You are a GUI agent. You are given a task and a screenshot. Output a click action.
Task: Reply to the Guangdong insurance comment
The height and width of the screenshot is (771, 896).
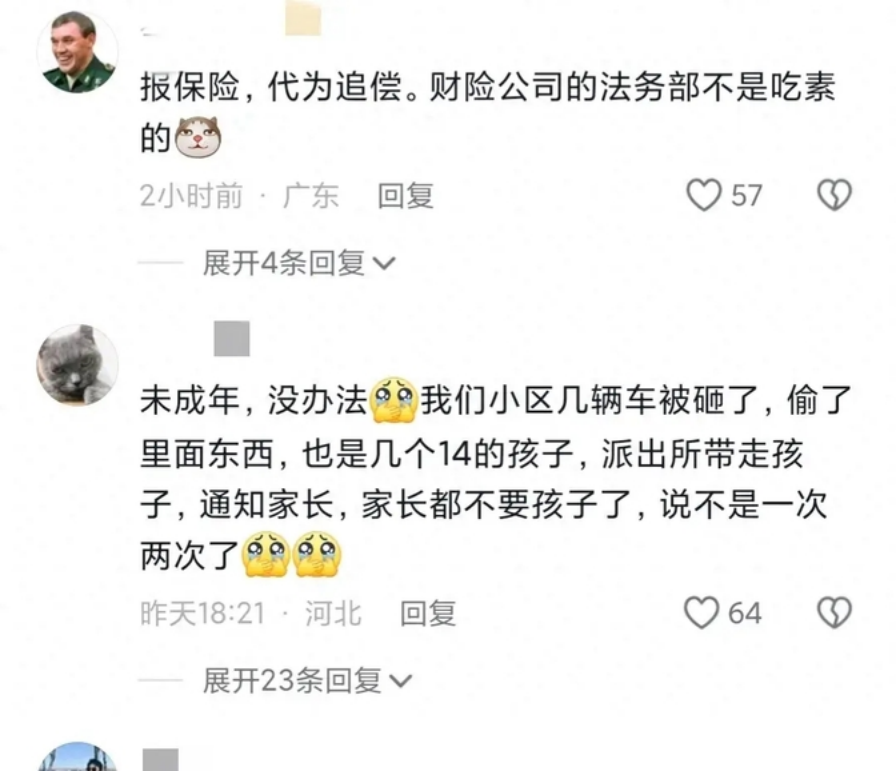(x=406, y=195)
